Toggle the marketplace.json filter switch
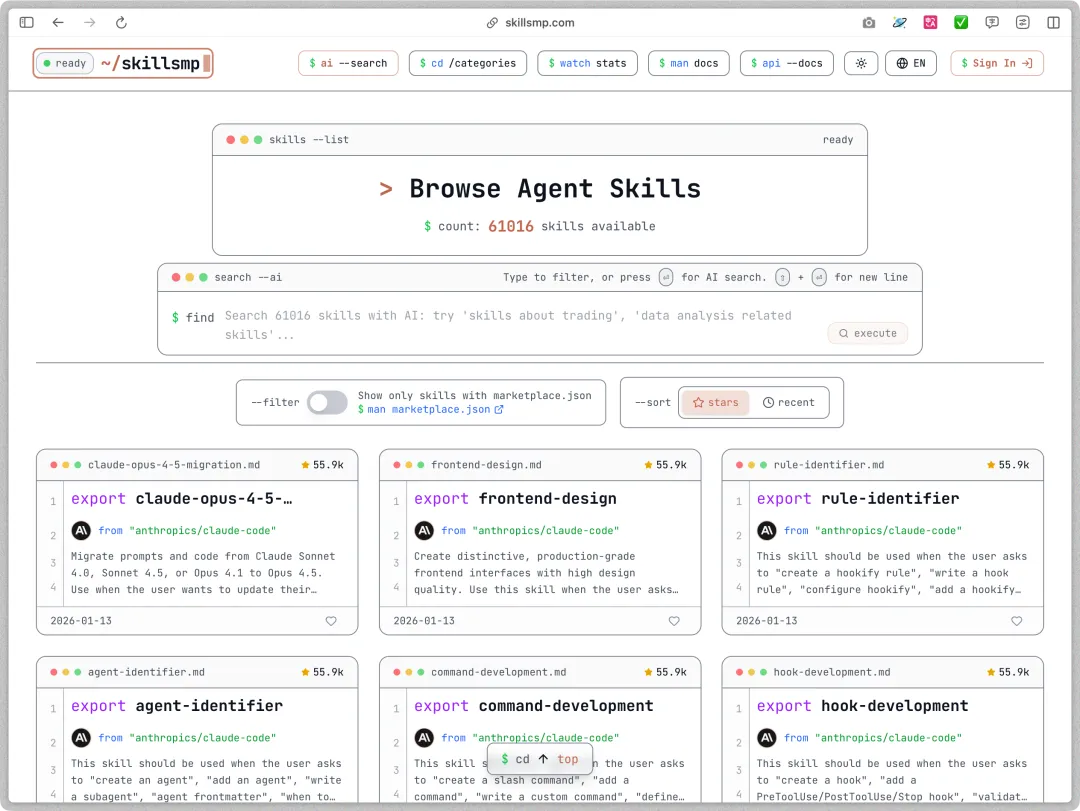 click(x=327, y=402)
